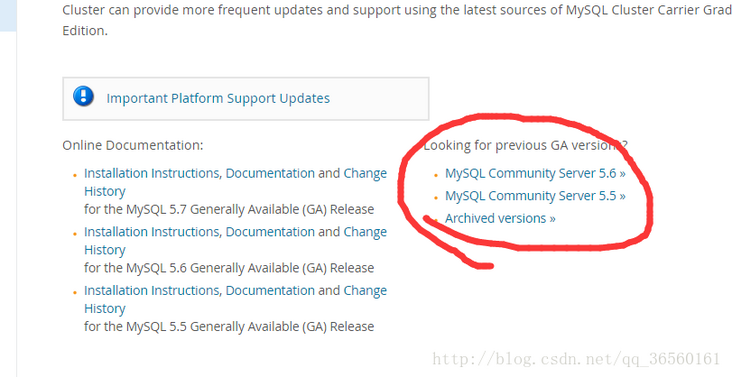Open Installation Instructions for MySQL 5.6 release

[151, 232]
